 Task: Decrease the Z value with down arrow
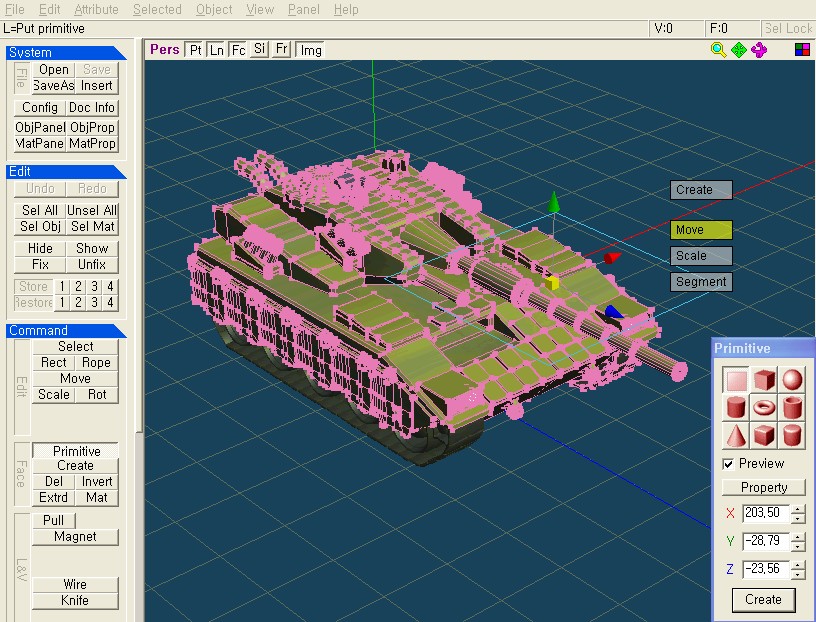pyautogui.click(x=798, y=574)
